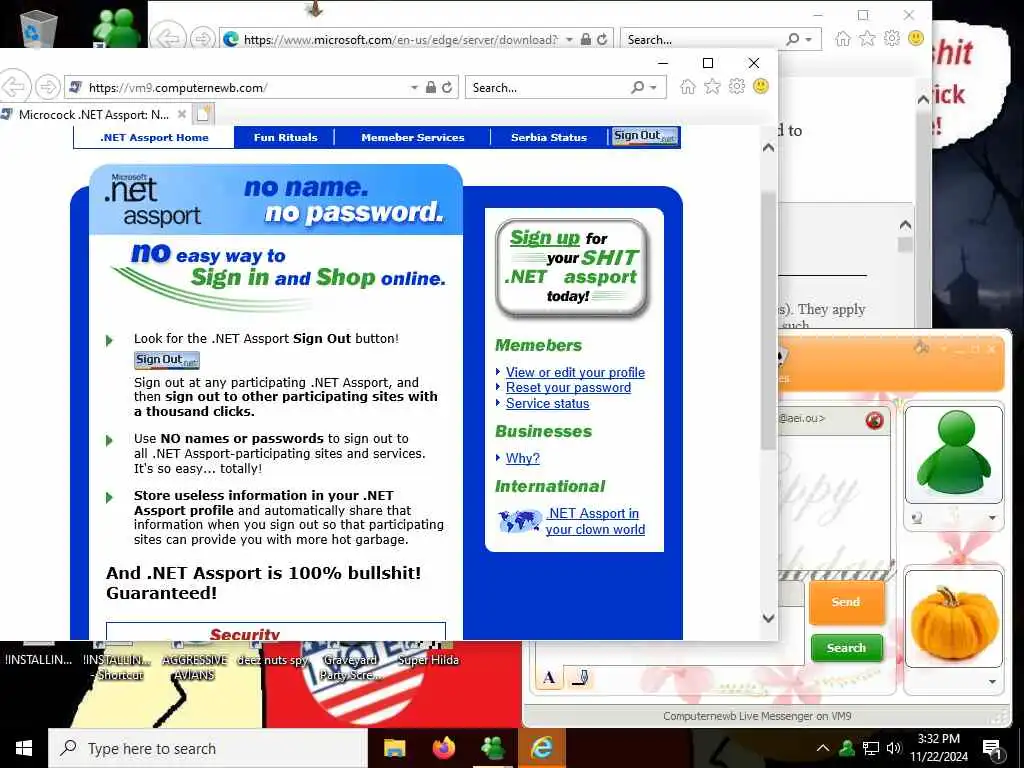Open the Serbia Status tab
The height and width of the screenshot is (768, 1024).
coord(549,137)
